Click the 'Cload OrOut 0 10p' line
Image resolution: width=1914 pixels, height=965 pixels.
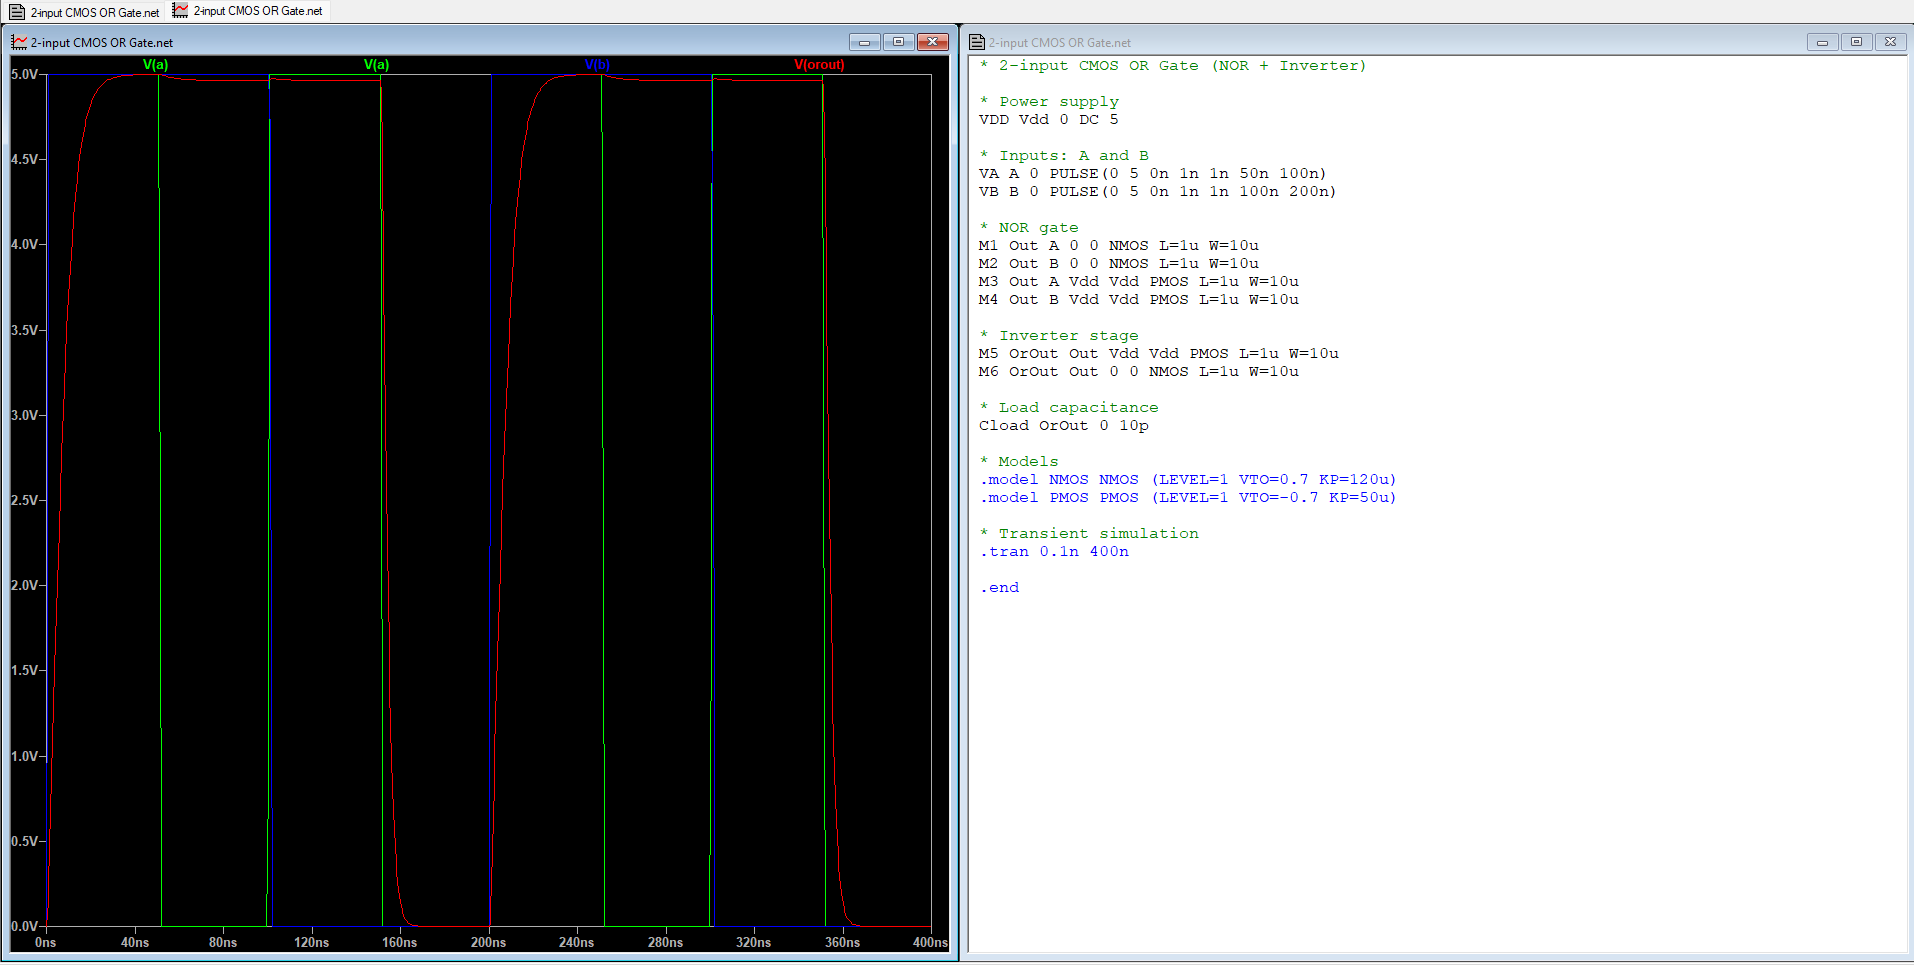[x=1063, y=426]
